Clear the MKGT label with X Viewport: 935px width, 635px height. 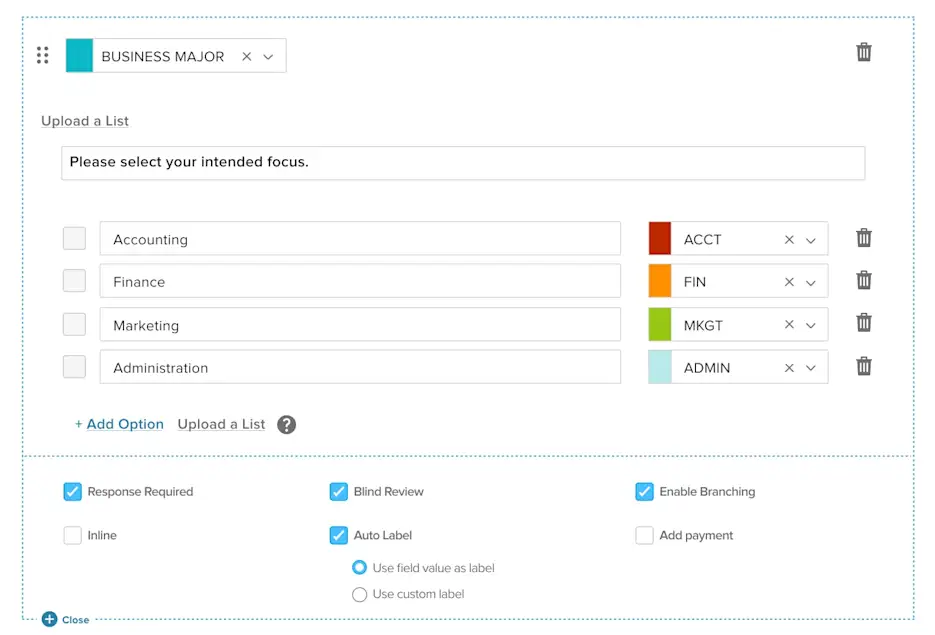[x=789, y=324]
